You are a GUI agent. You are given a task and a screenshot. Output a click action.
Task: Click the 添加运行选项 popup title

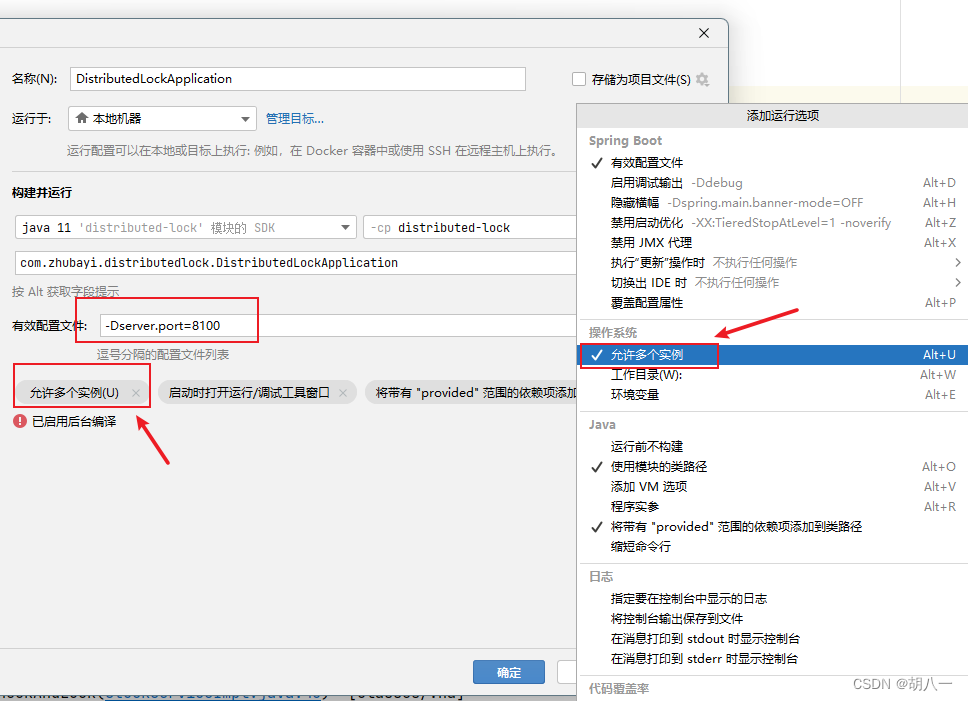pos(783,115)
